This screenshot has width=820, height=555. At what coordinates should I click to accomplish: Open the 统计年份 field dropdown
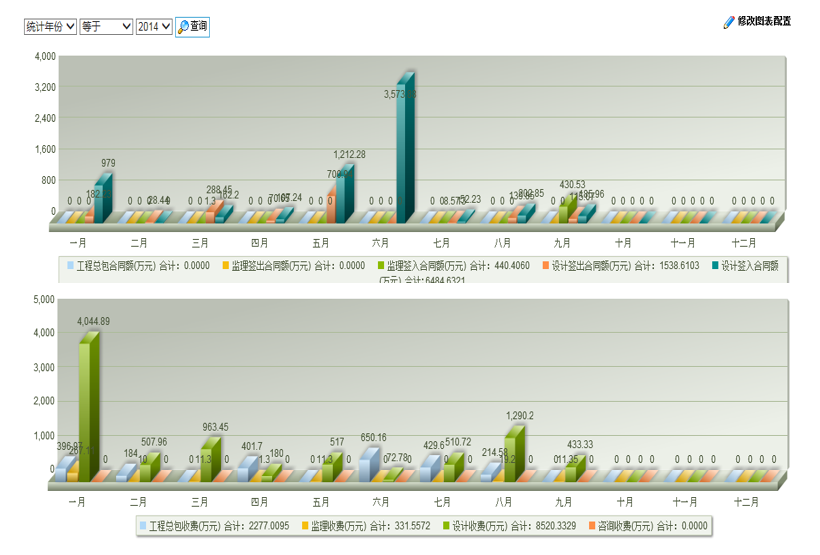pyautogui.click(x=50, y=27)
